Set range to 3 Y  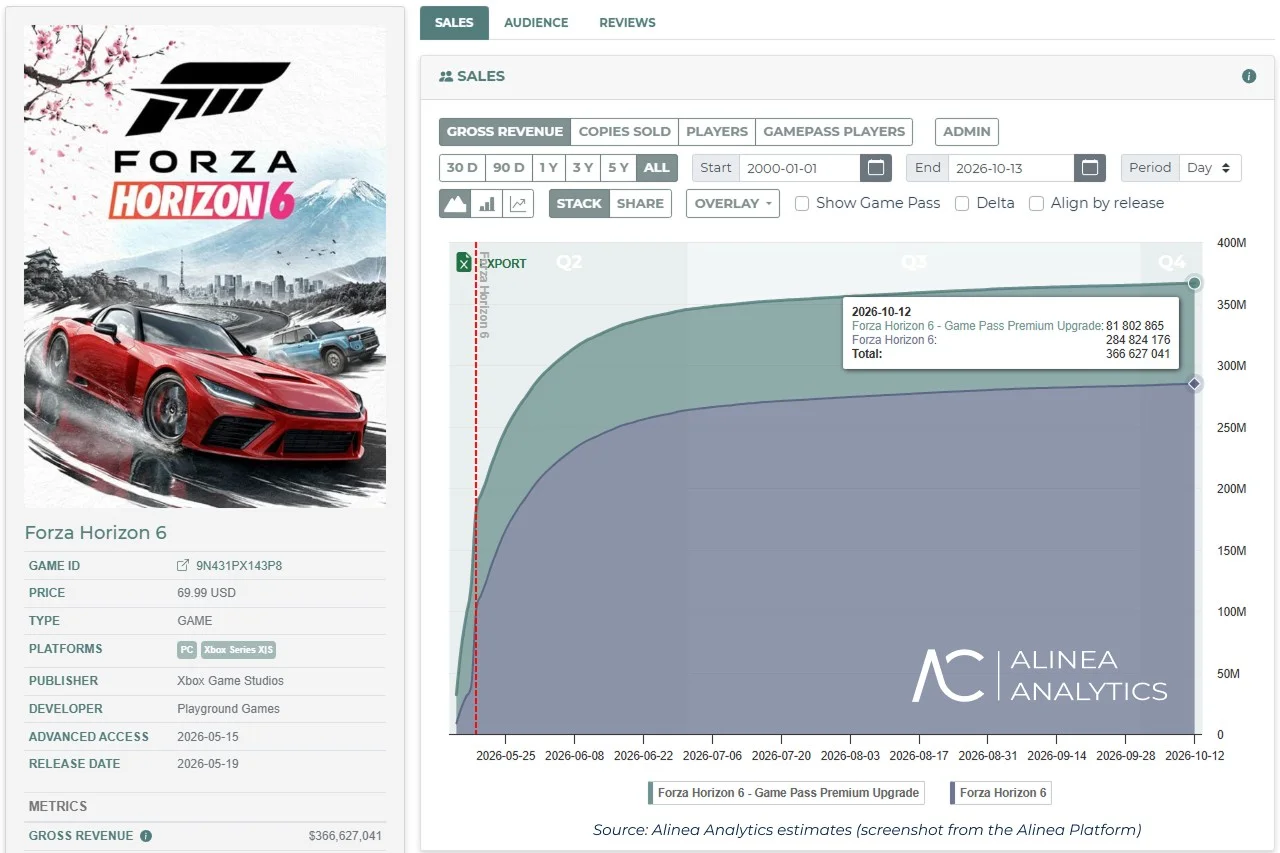pos(583,168)
